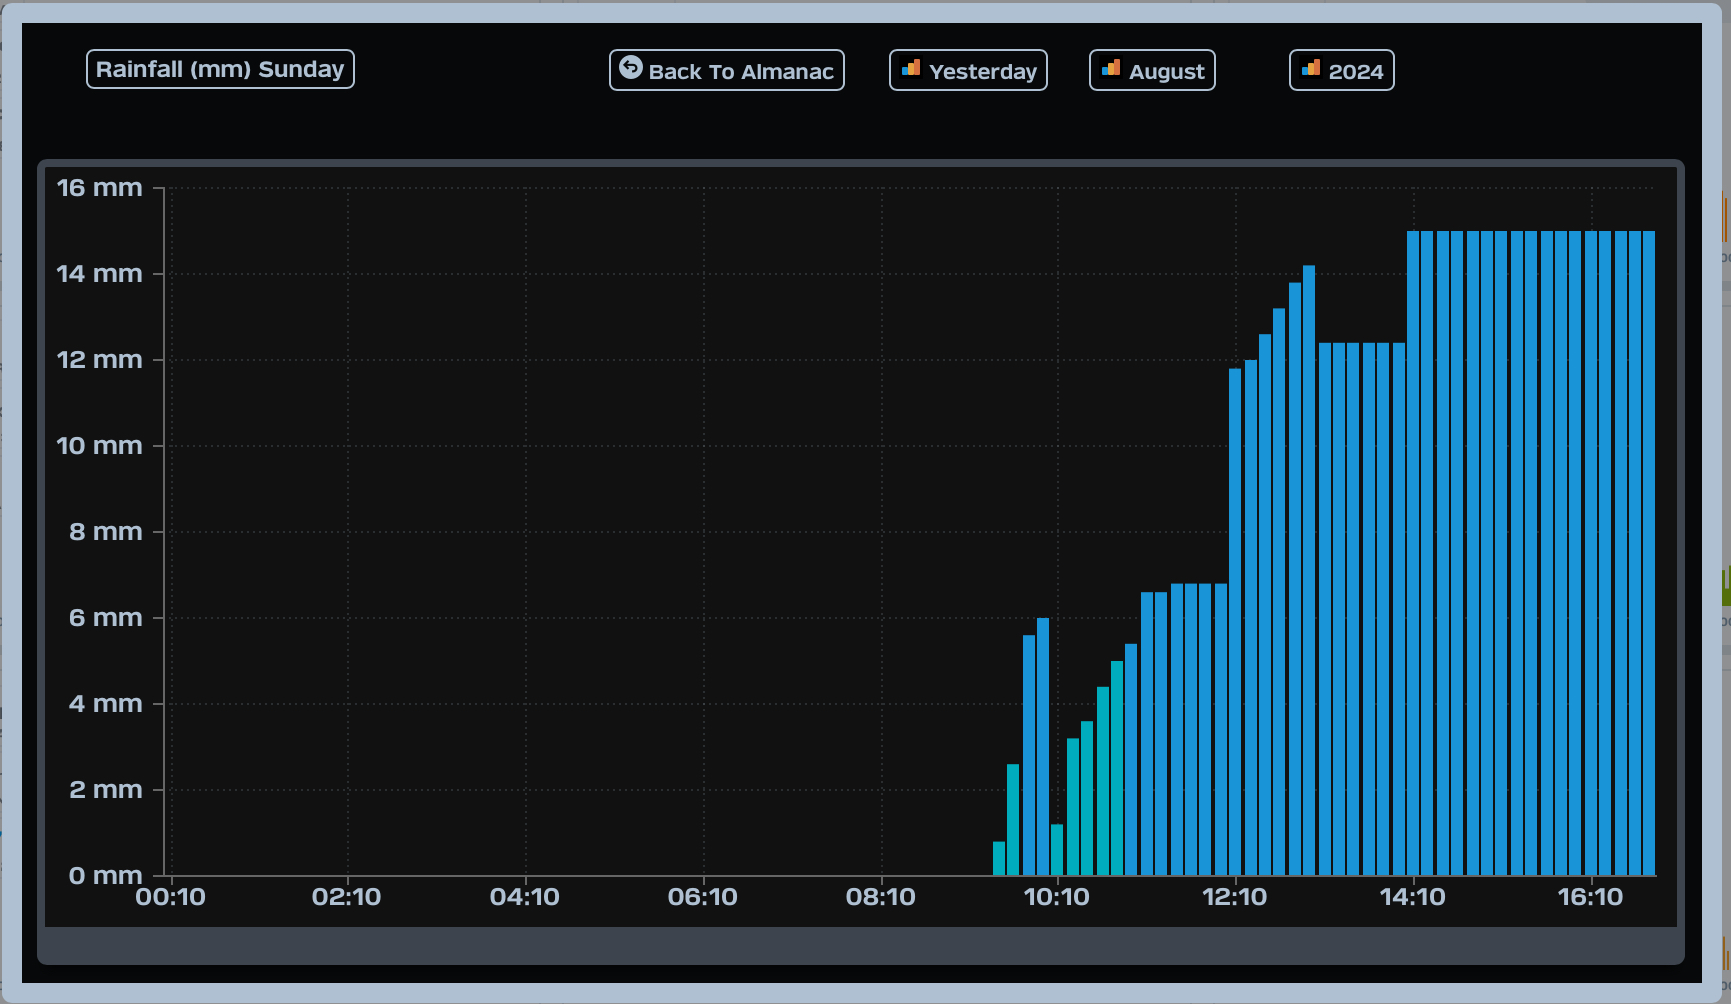Image resolution: width=1731 pixels, height=1004 pixels.
Task: Select the last 15 mm bar on the right
Action: tap(1649, 554)
